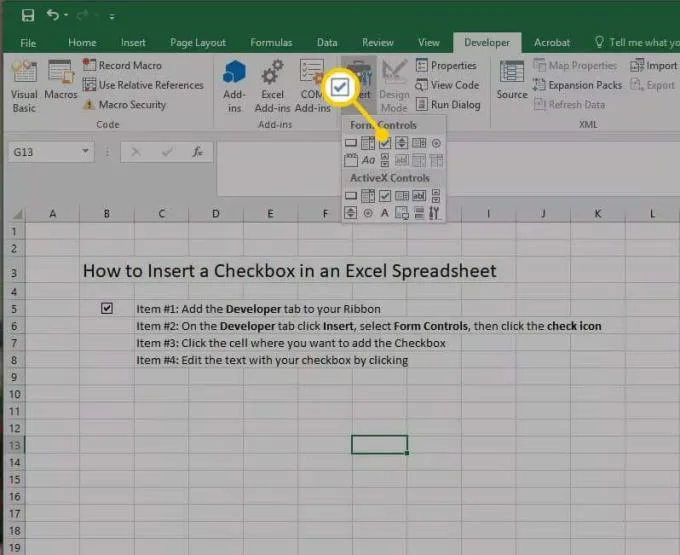Save the workbook with the floppy icon

point(27,16)
